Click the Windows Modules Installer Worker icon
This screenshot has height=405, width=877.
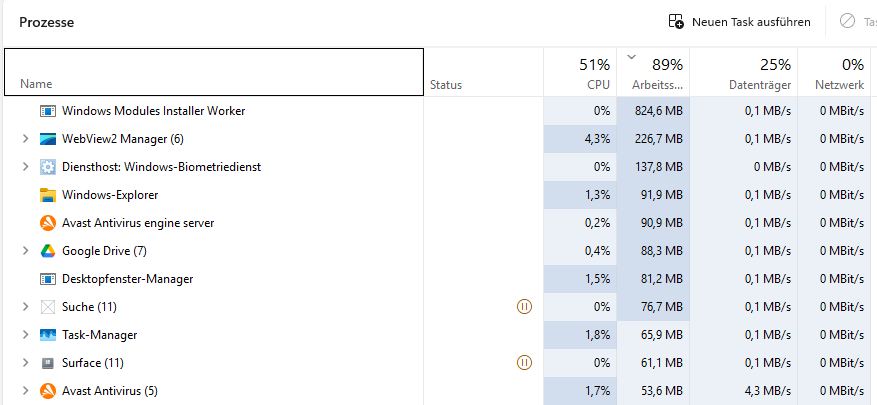48,111
